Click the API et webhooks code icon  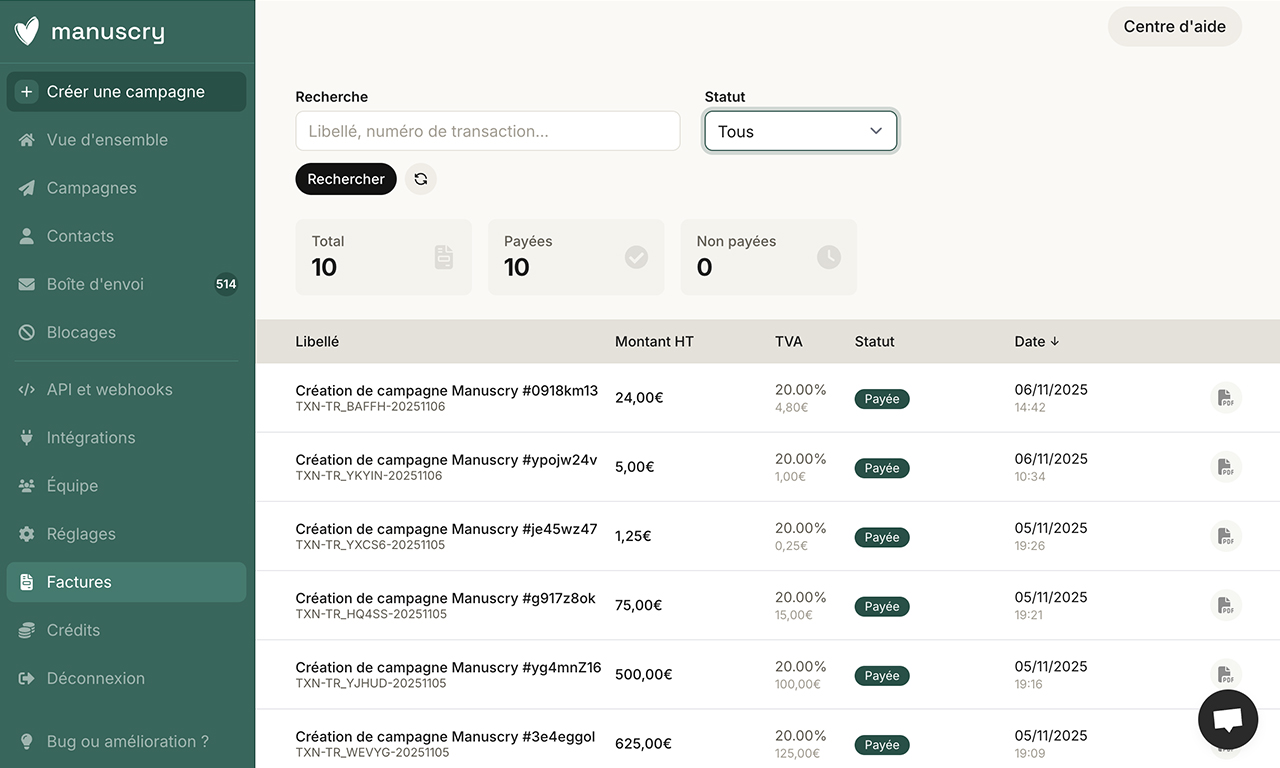click(26, 389)
